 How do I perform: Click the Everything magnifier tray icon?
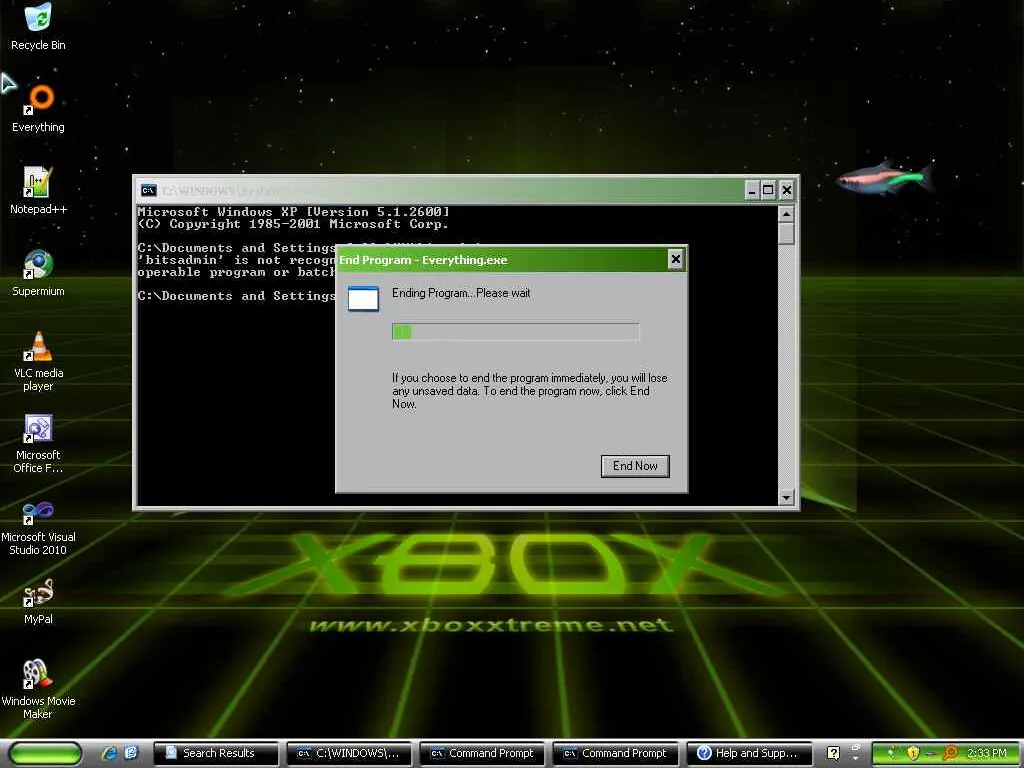951,753
